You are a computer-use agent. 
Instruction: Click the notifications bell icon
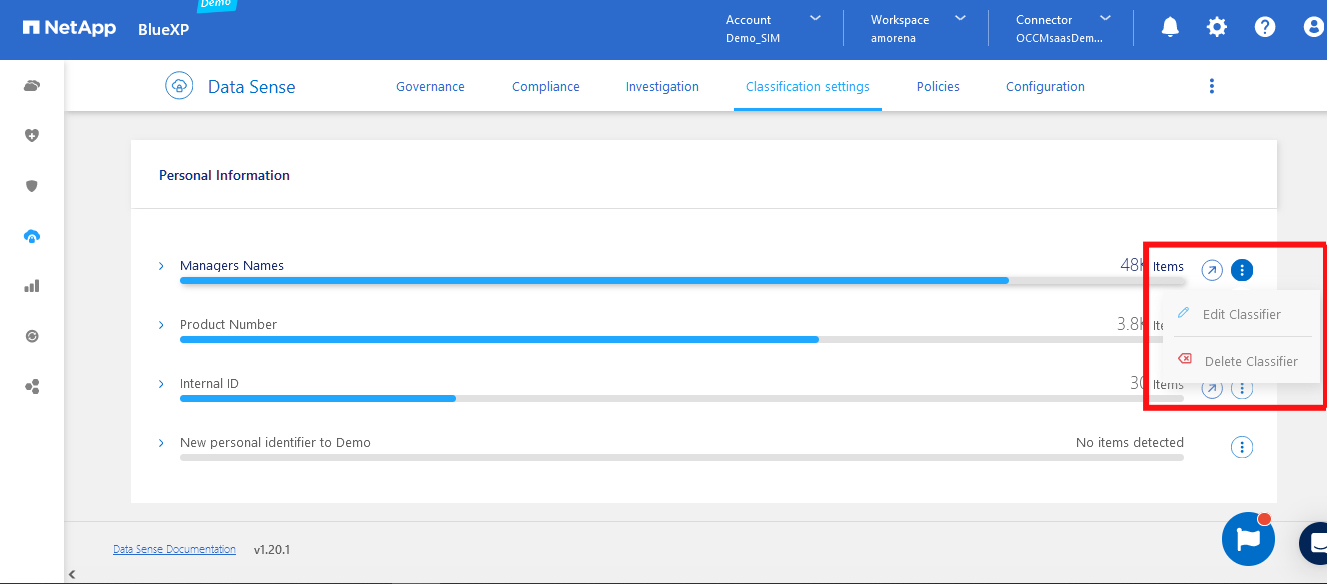click(x=1170, y=28)
